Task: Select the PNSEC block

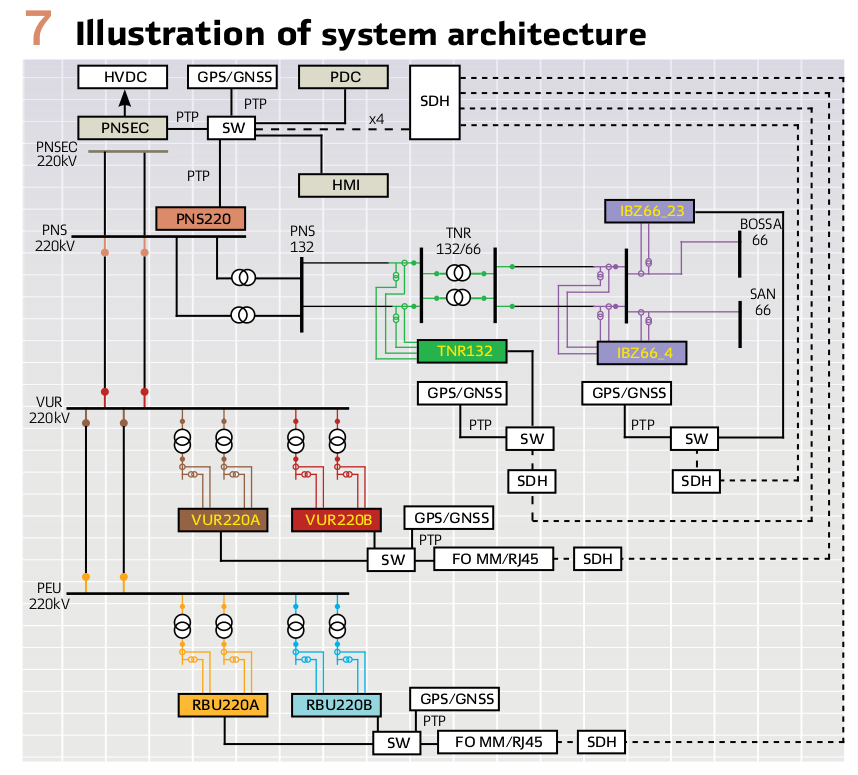Action: 123,128
